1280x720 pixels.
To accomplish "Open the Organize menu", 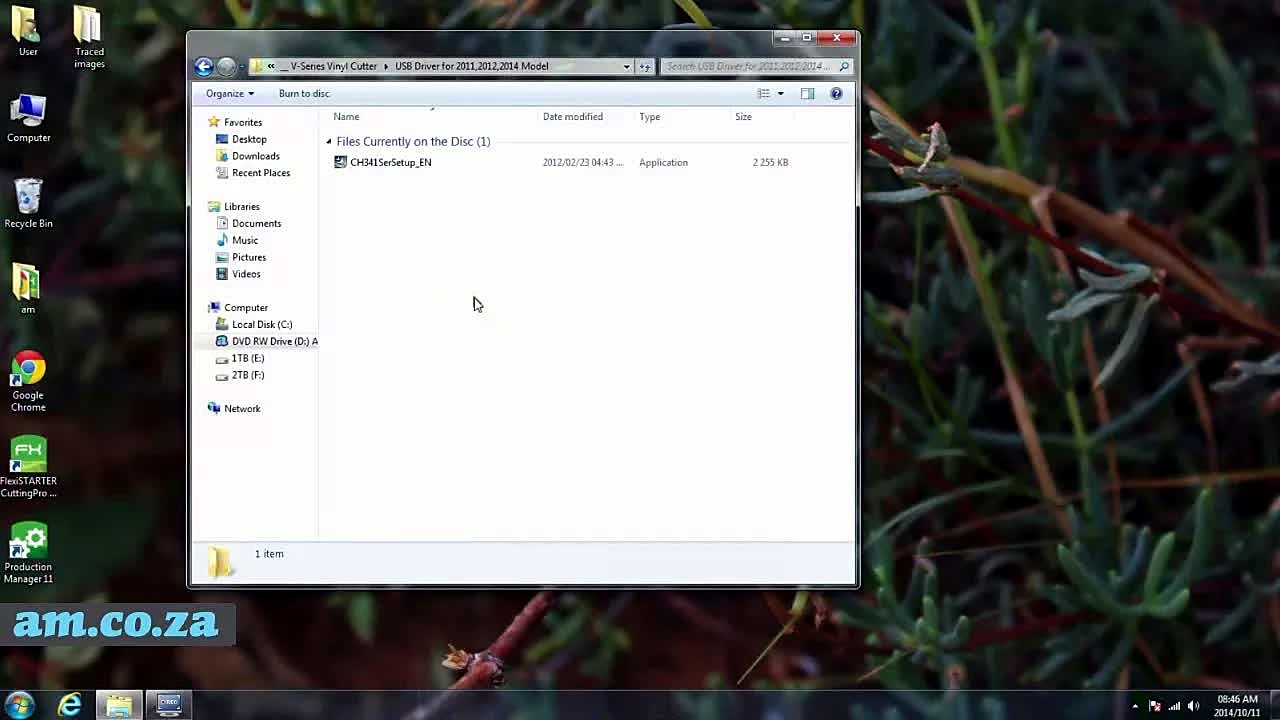I will pos(230,94).
